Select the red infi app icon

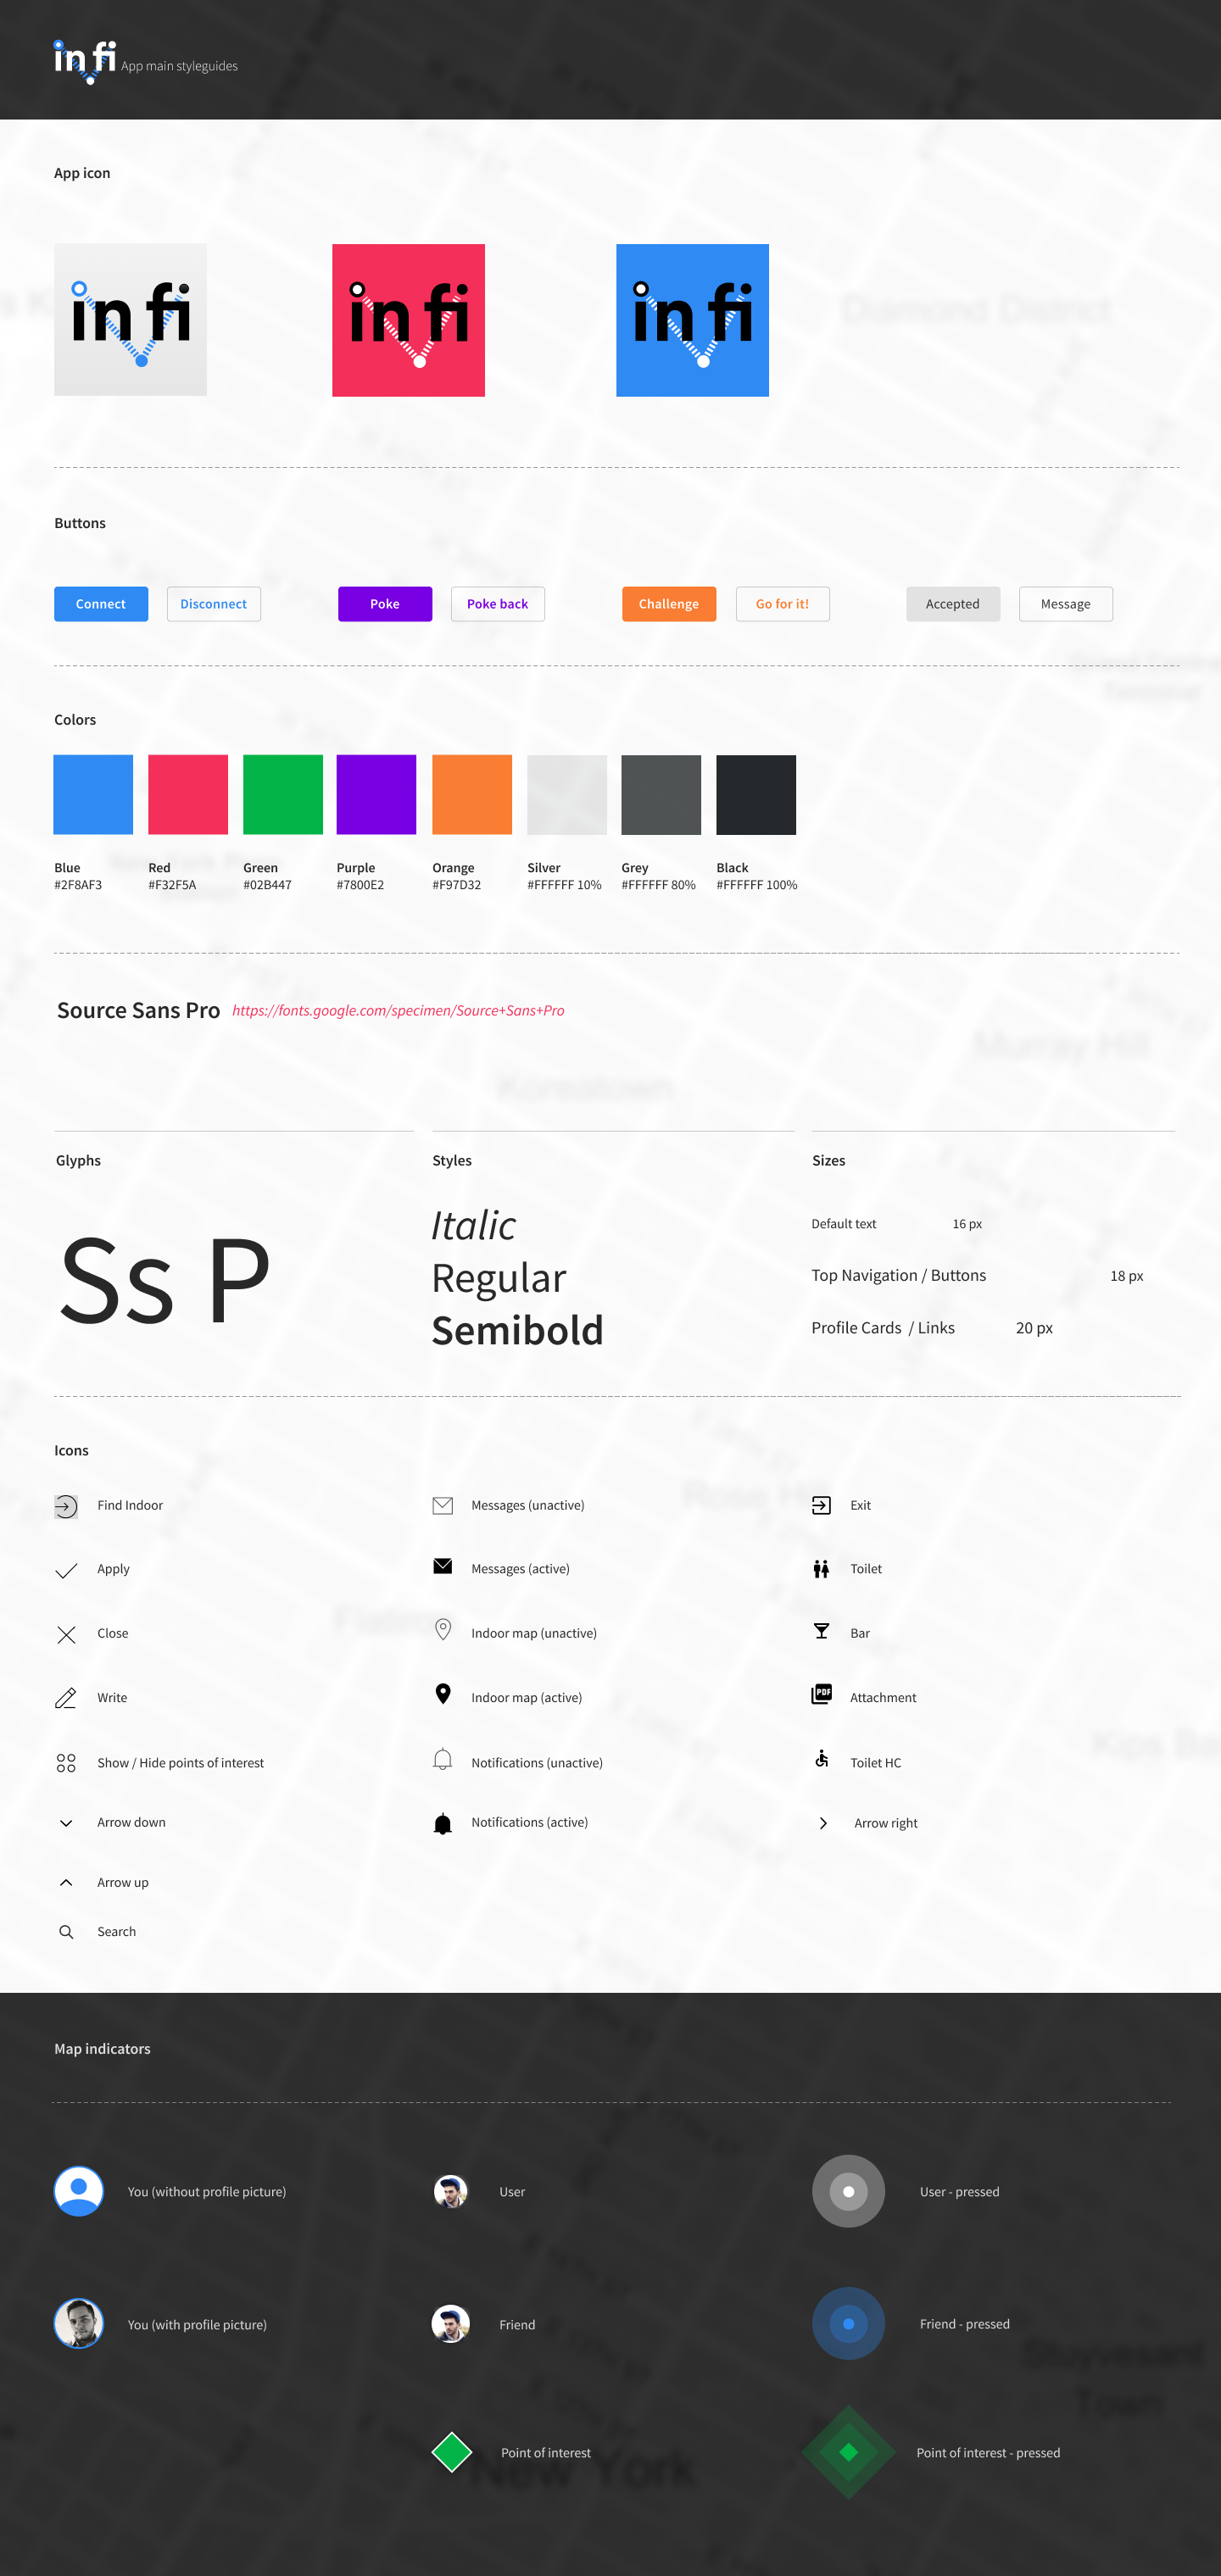[408, 320]
